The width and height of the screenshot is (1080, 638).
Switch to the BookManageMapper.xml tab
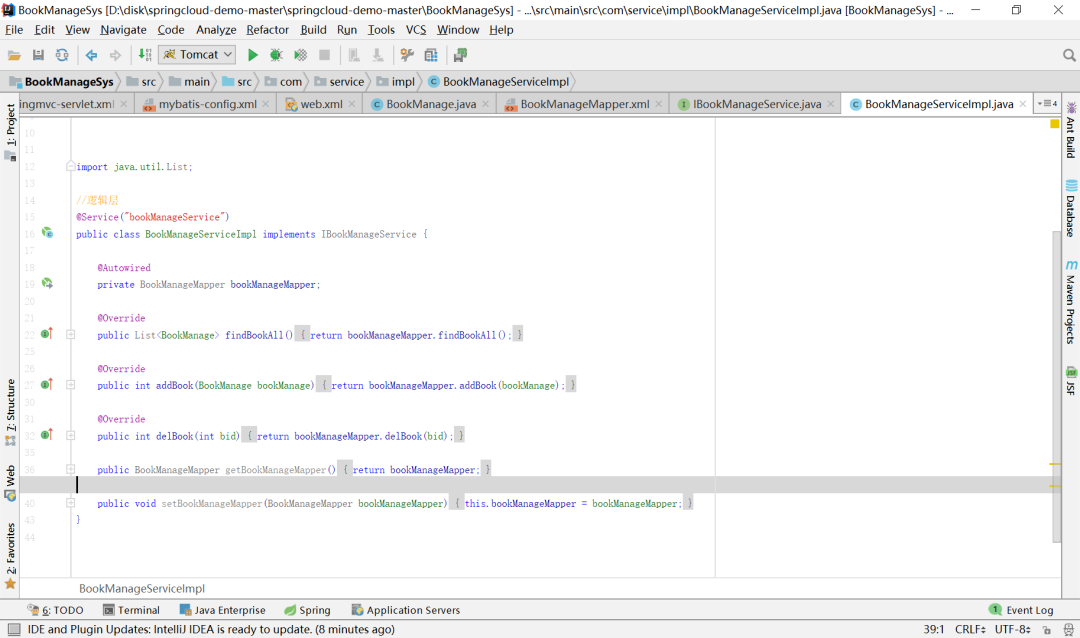(x=584, y=104)
